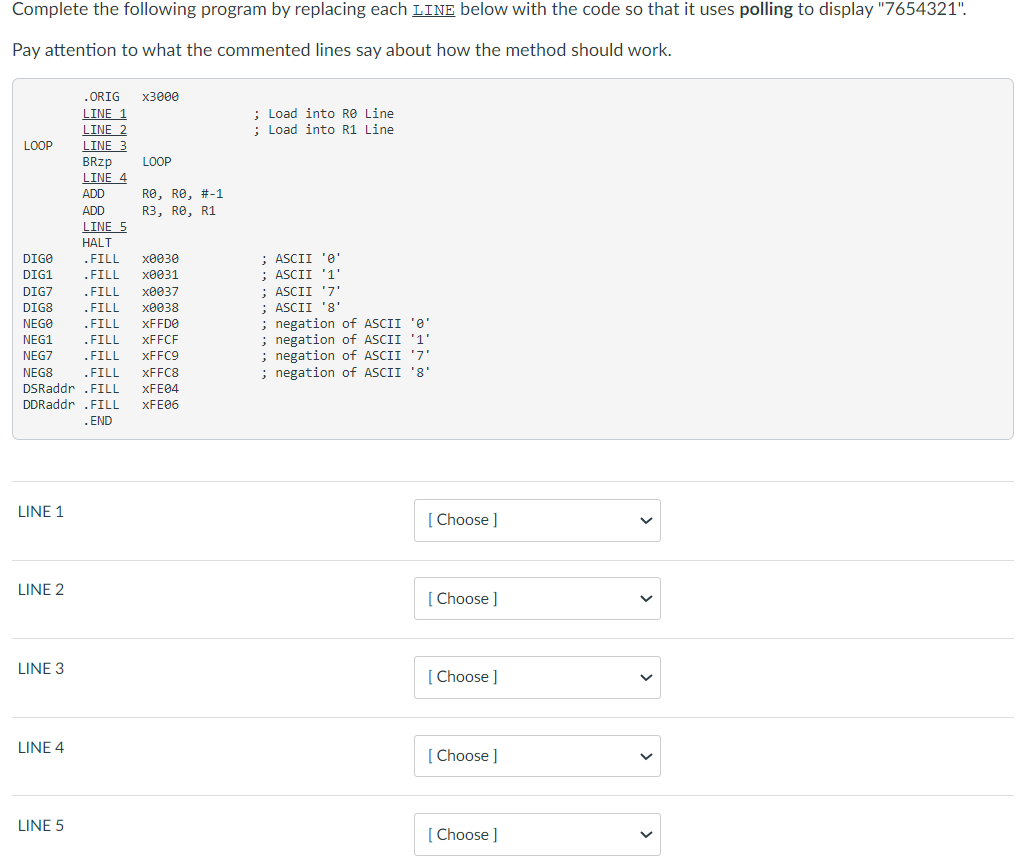The image size is (1027, 865).
Task: Click the LINE 3 question row label
Action: 41,669
